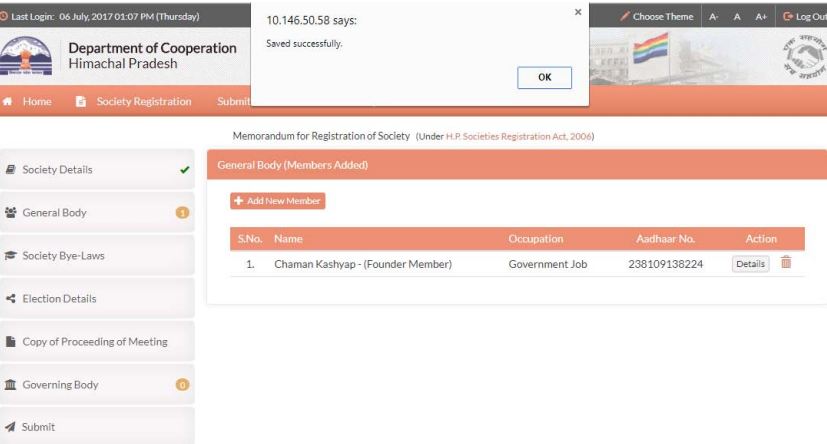Click the General Body people icon
The image size is (827, 444).
[x=11, y=213]
